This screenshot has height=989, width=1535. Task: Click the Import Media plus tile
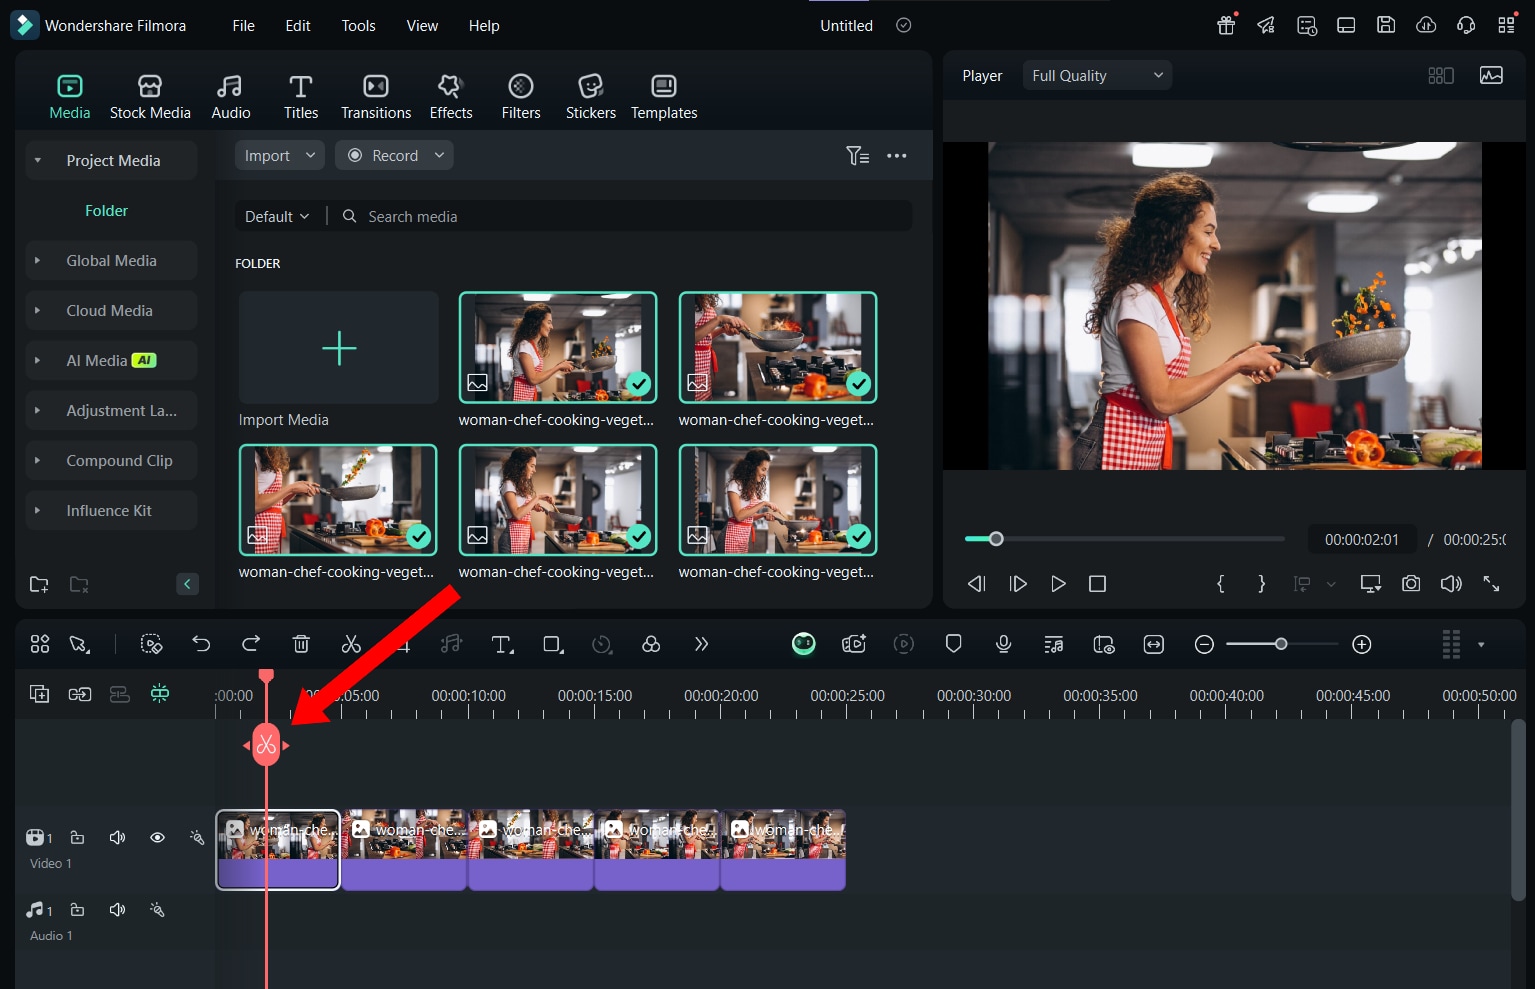(339, 348)
